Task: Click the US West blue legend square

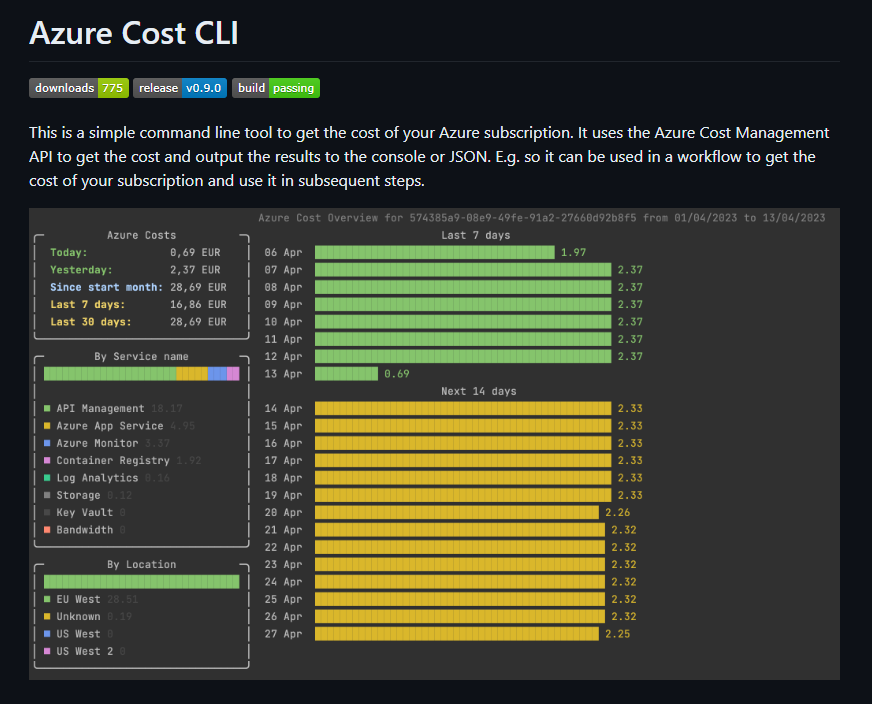Action: pos(47,633)
